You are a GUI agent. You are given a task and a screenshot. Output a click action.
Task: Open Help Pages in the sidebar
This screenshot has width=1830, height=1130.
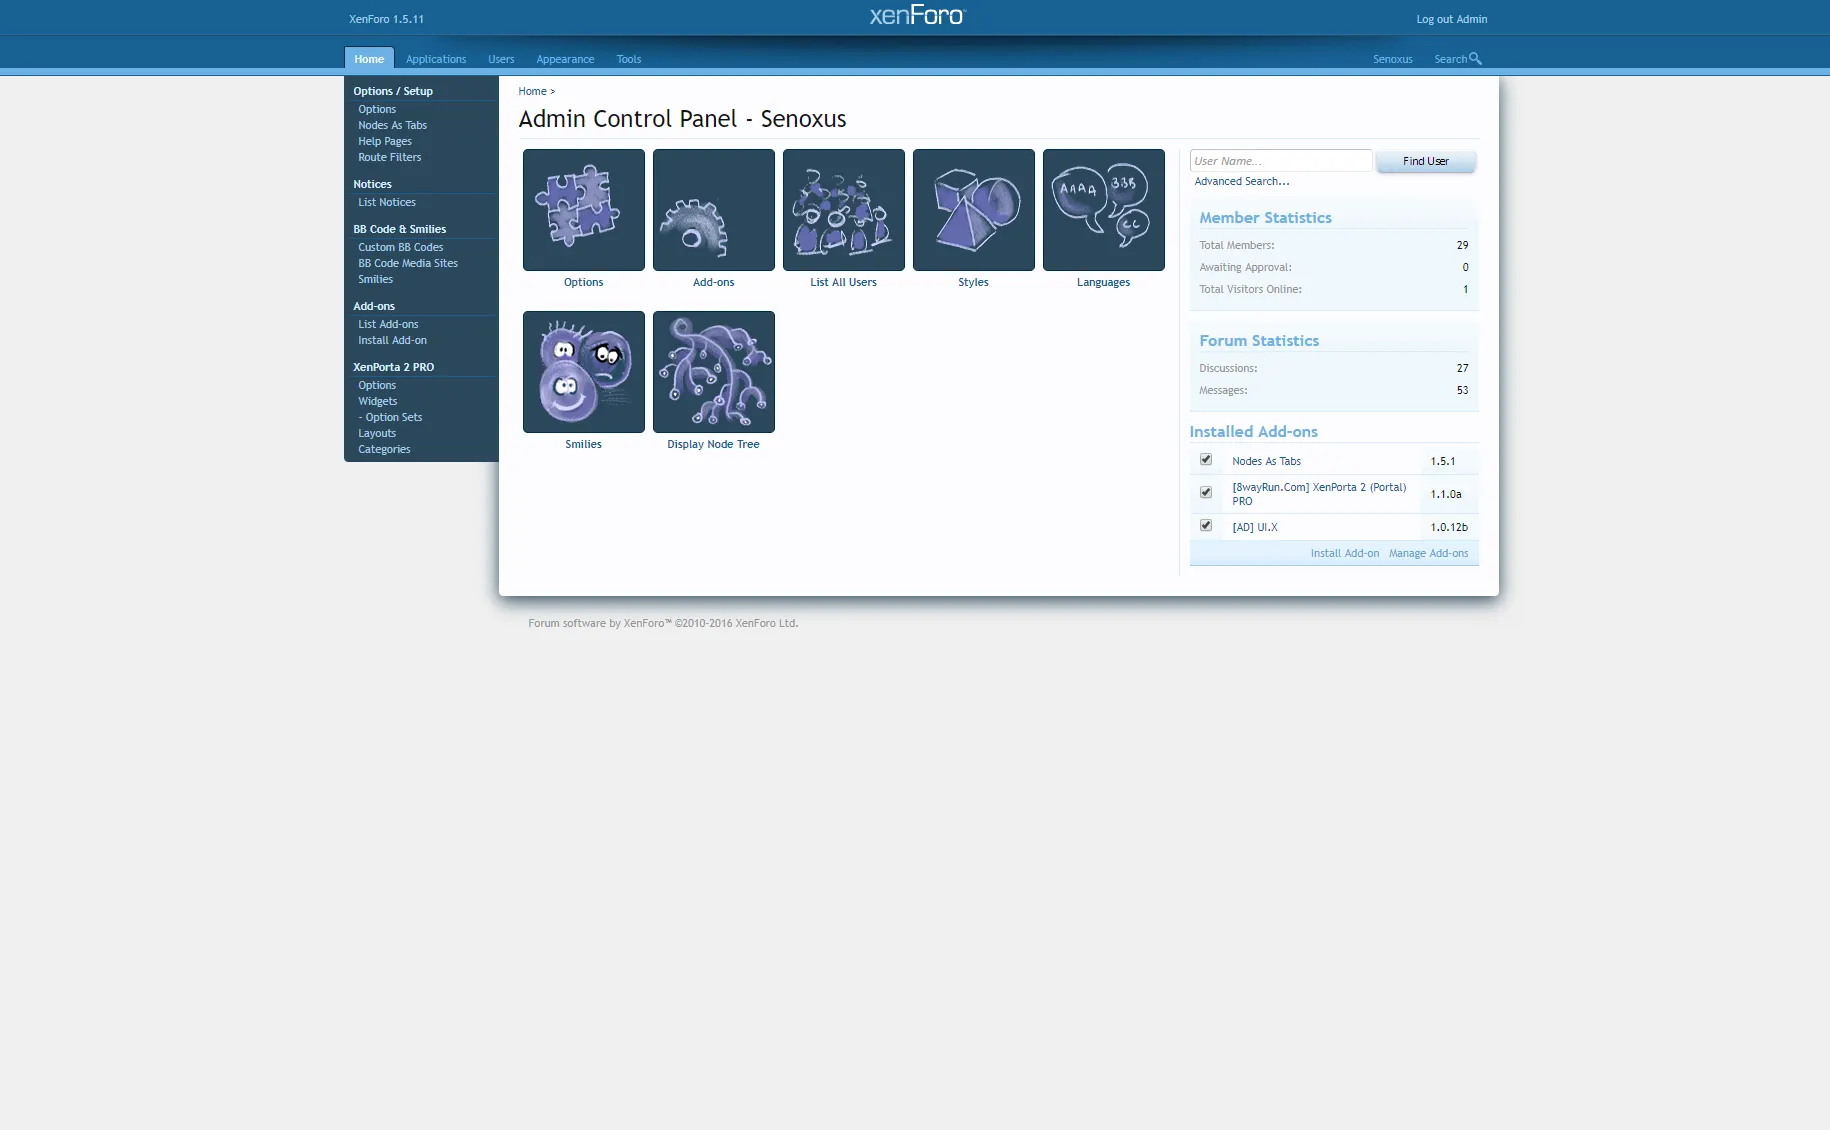[x=385, y=142]
